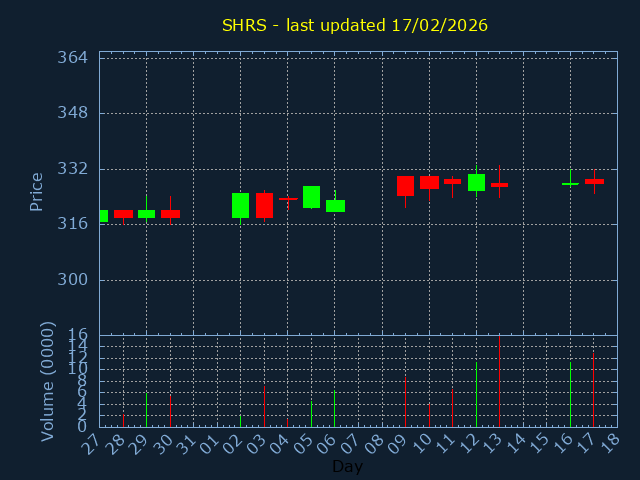
Task: Click the red volume bar for day 11
Action: point(452,408)
